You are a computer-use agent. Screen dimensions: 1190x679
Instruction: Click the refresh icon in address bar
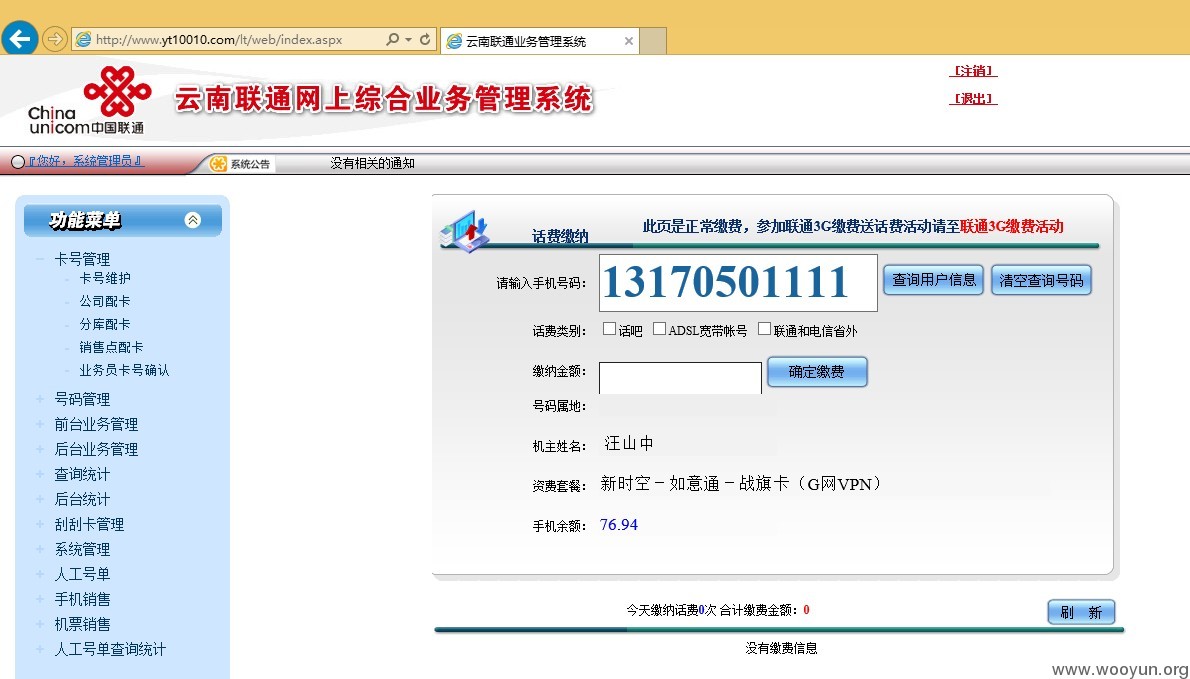(x=425, y=39)
